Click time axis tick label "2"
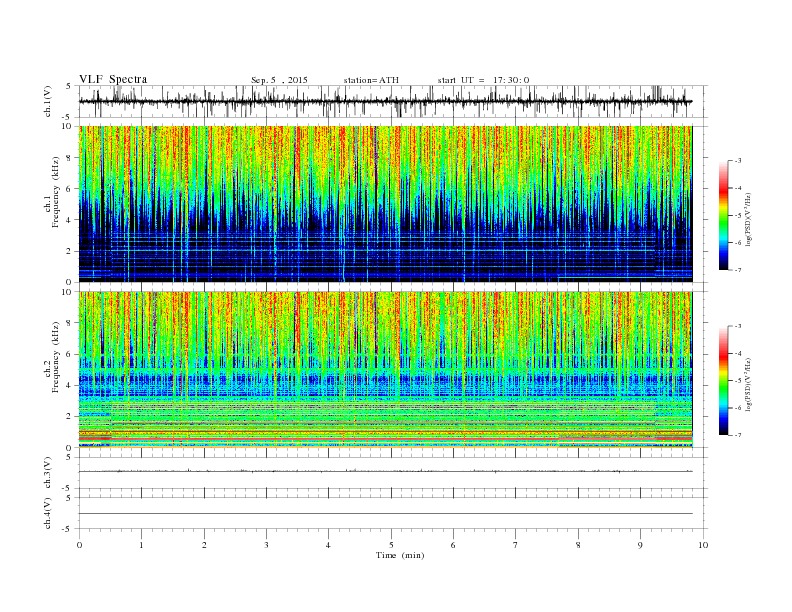 click(x=204, y=545)
